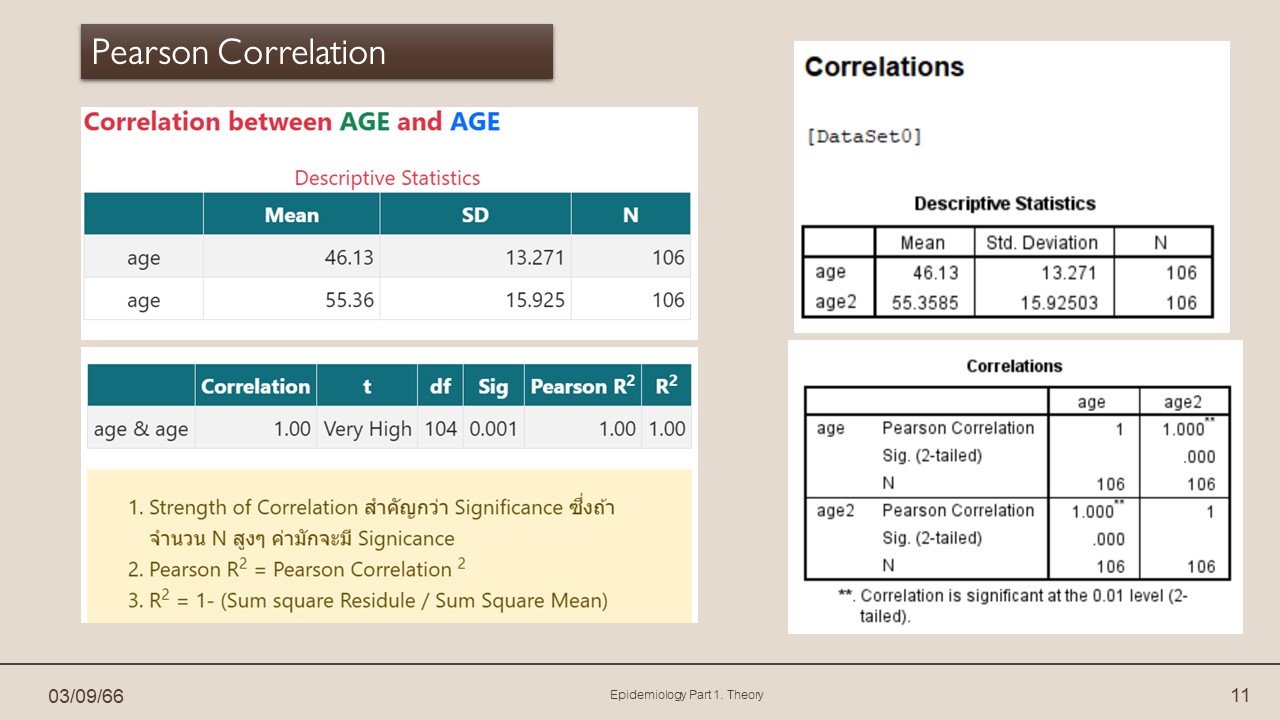Select the value 15.92503
Screen dimensions: 1280x720
(1057, 302)
